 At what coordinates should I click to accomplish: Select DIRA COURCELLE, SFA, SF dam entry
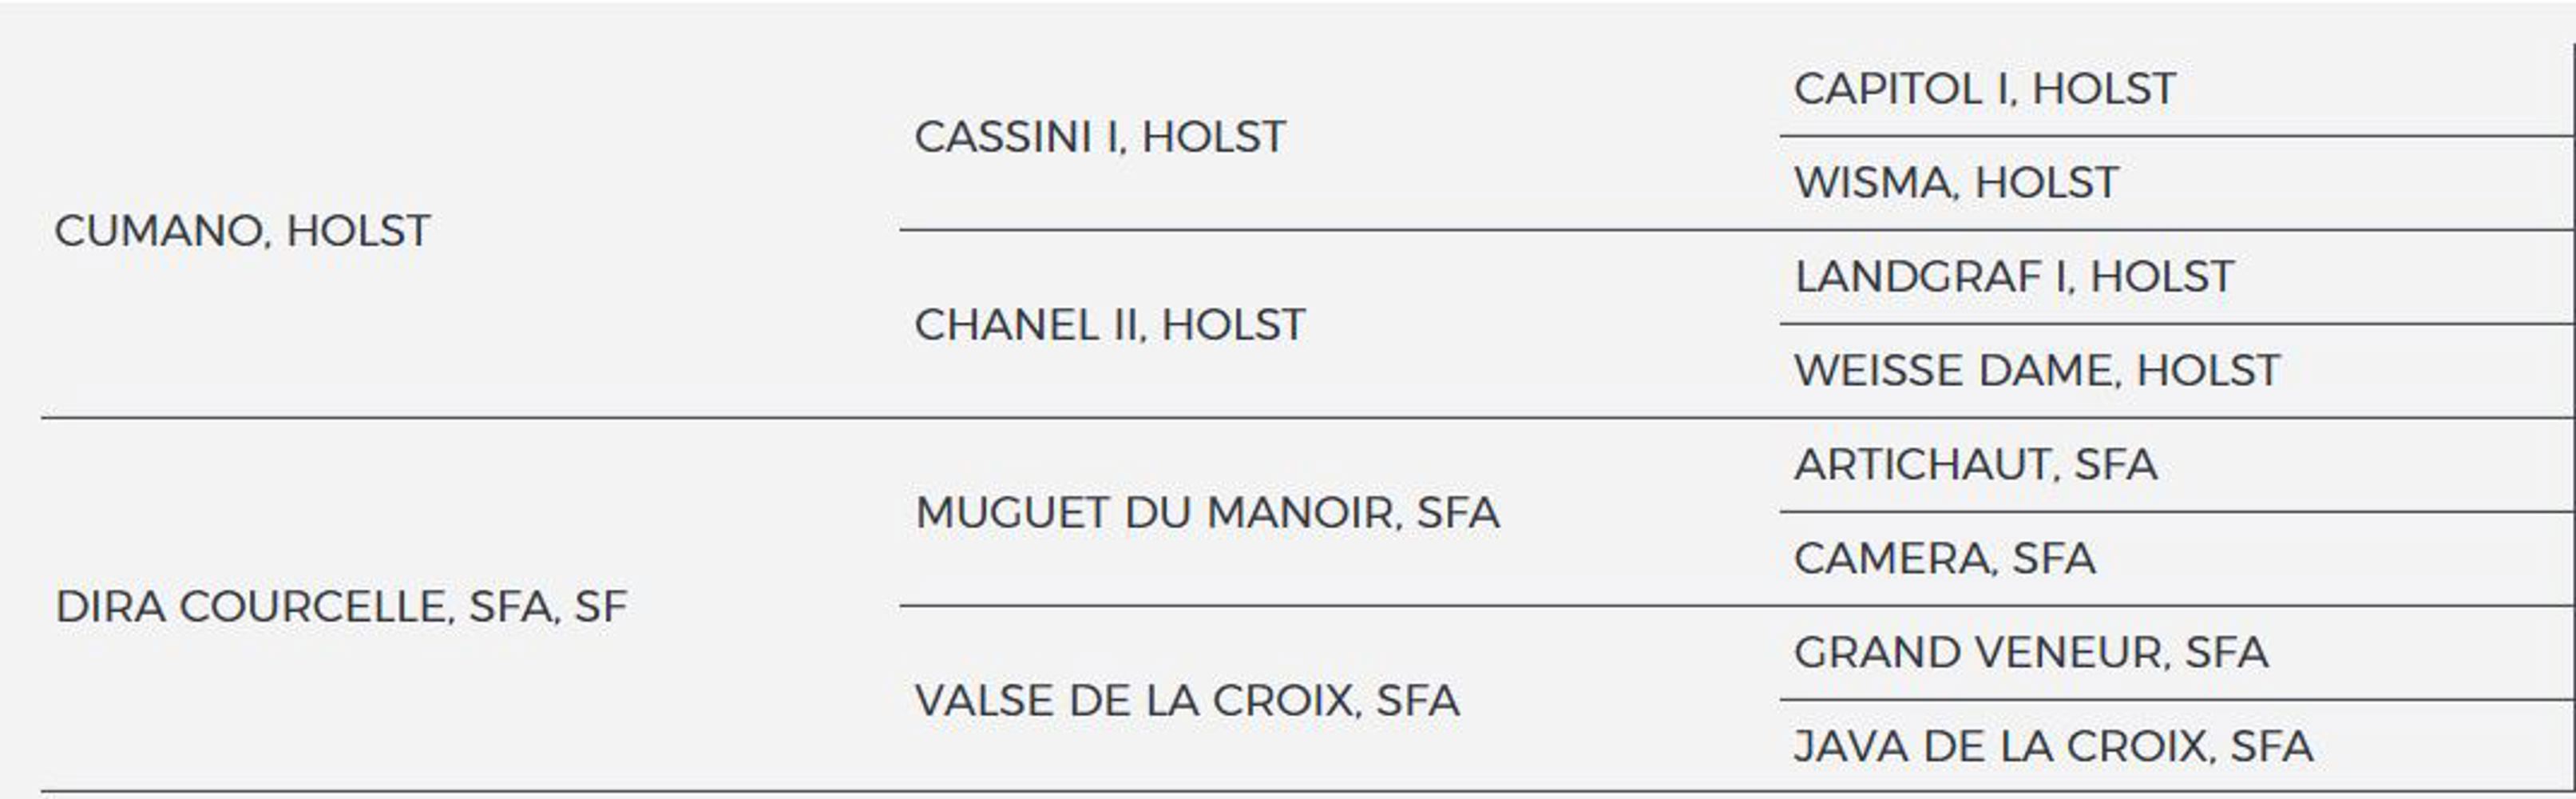coord(341,607)
